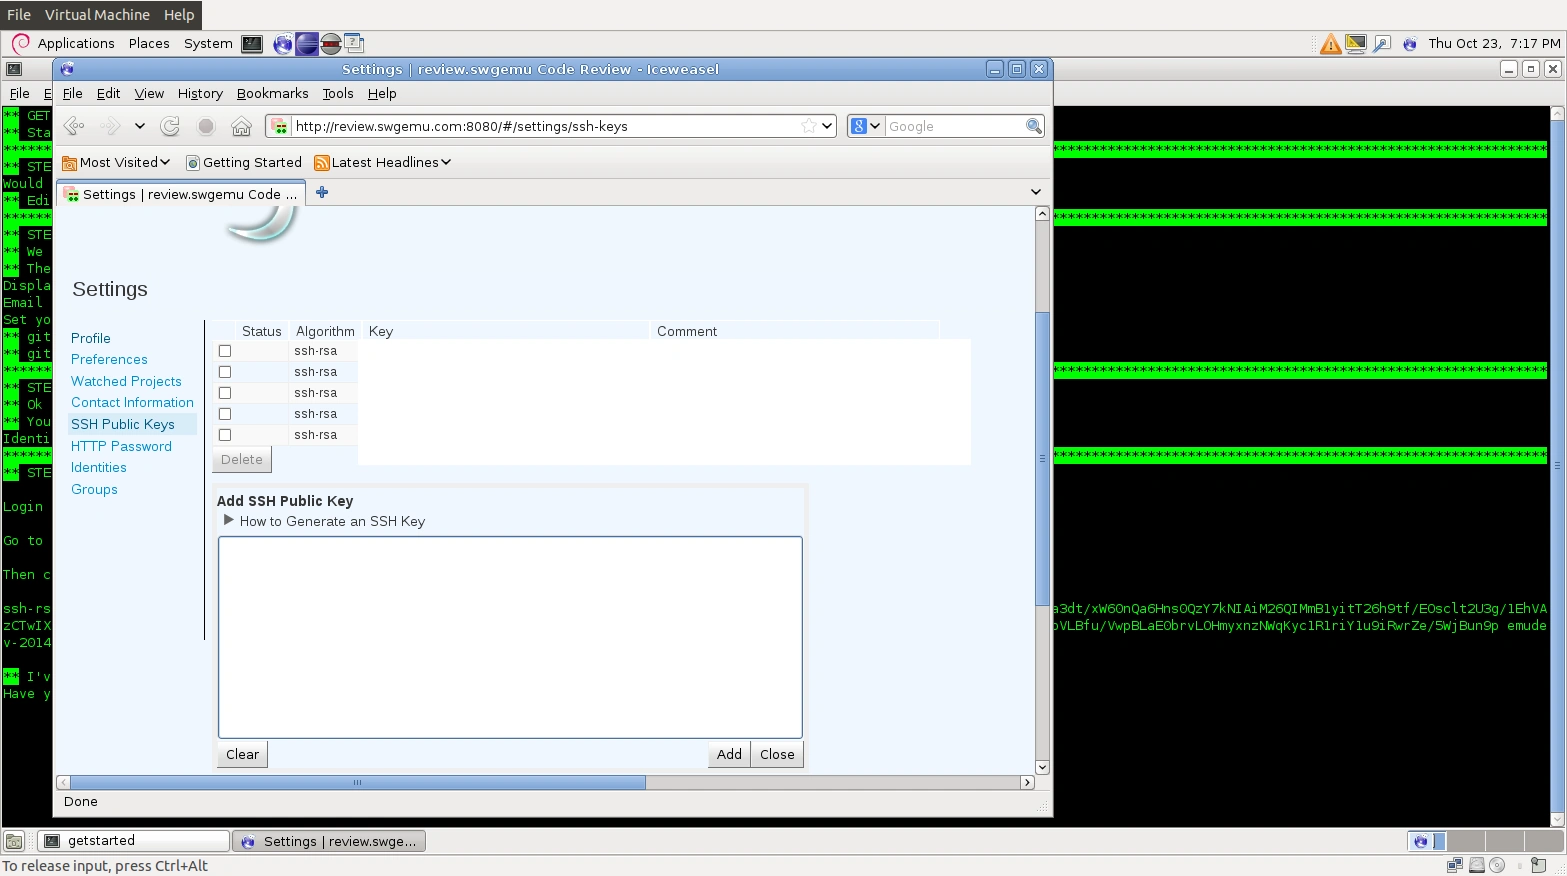Click the Delete button under the key list
Image resolution: width=1567 pixels, height=876 pixels.
[x=241, y=460]
